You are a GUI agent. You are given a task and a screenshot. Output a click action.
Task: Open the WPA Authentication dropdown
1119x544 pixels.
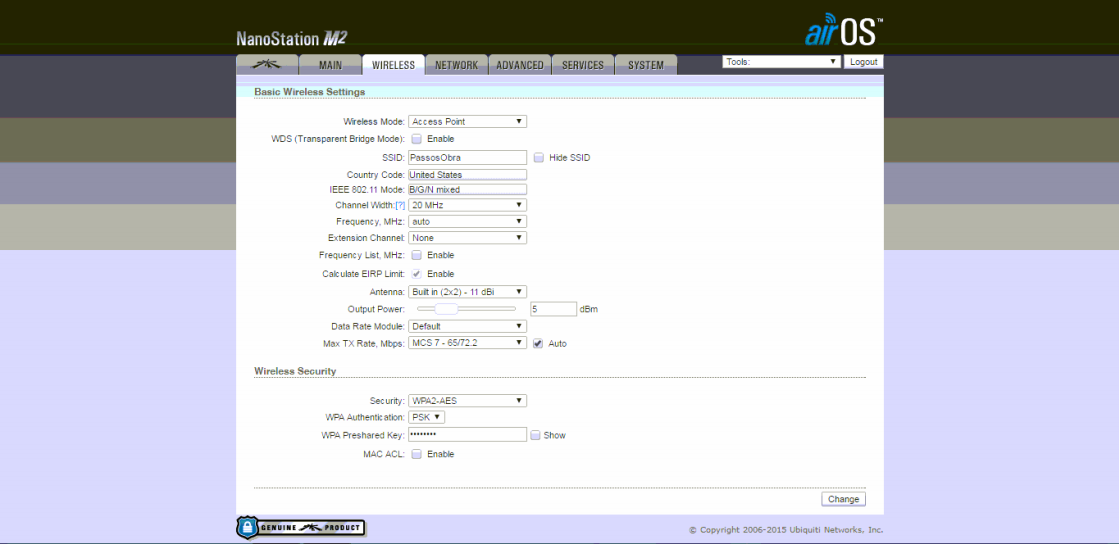(x=427, y=417)
